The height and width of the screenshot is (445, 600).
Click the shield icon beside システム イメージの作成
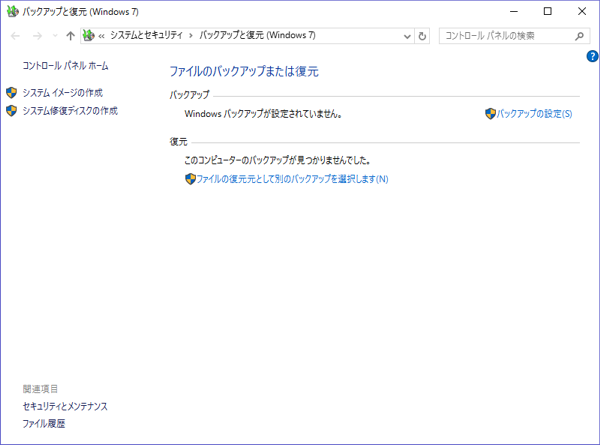[11, 93]
